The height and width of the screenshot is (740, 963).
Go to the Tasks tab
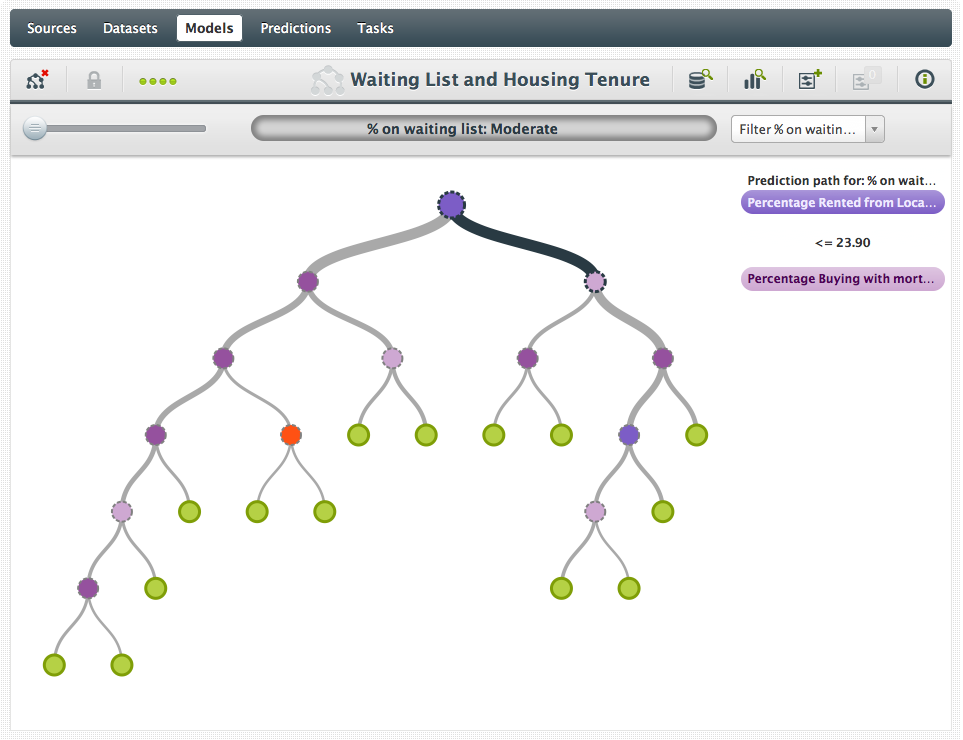pyautogui.click(x=375, y=28)
